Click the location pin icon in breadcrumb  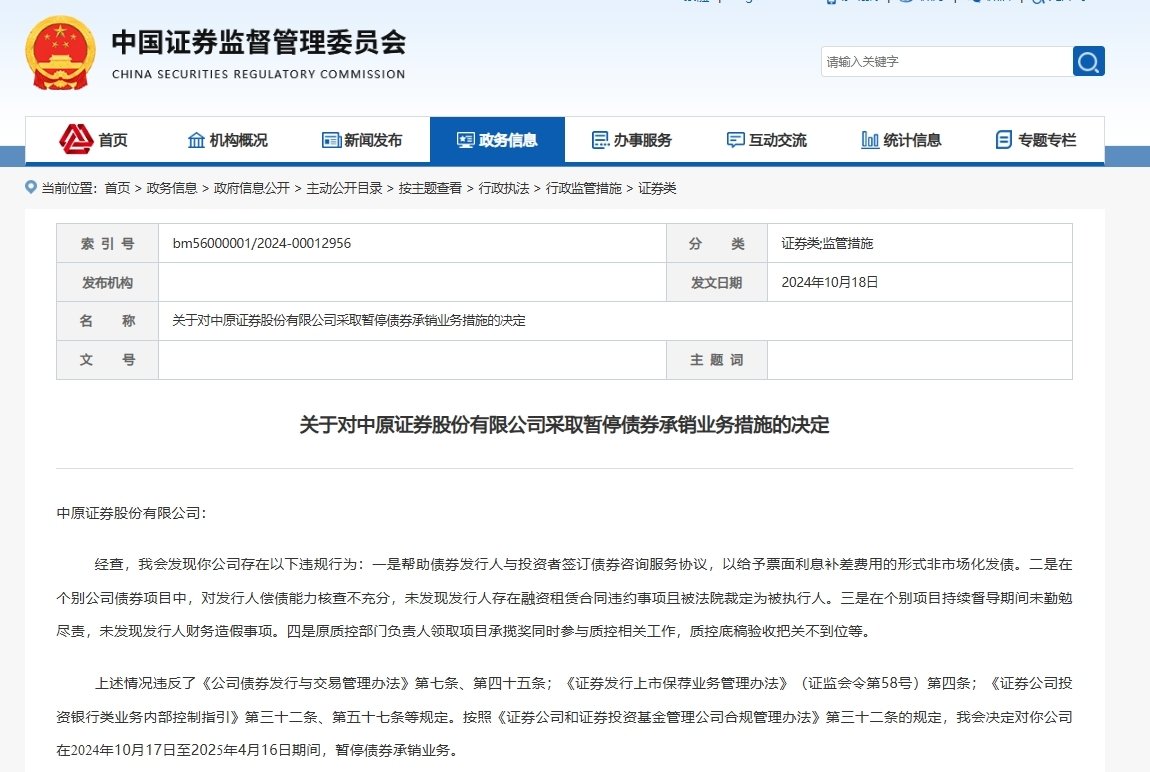pos(31,187)
